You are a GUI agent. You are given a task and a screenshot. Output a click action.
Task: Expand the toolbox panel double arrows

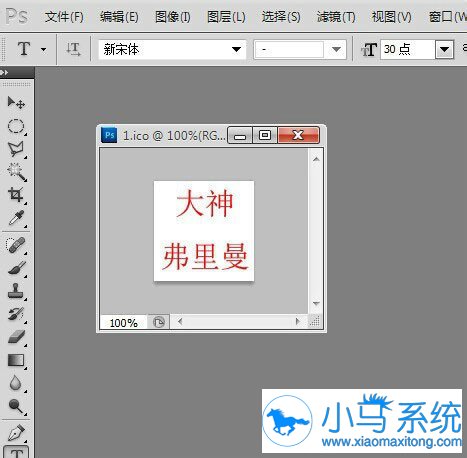click(x=4, y=72)
